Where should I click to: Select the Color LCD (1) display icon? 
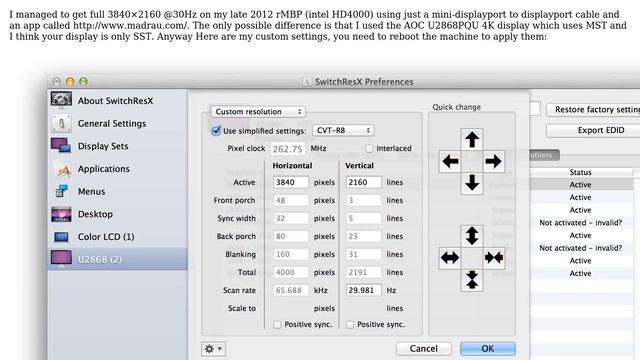[61, 237]
